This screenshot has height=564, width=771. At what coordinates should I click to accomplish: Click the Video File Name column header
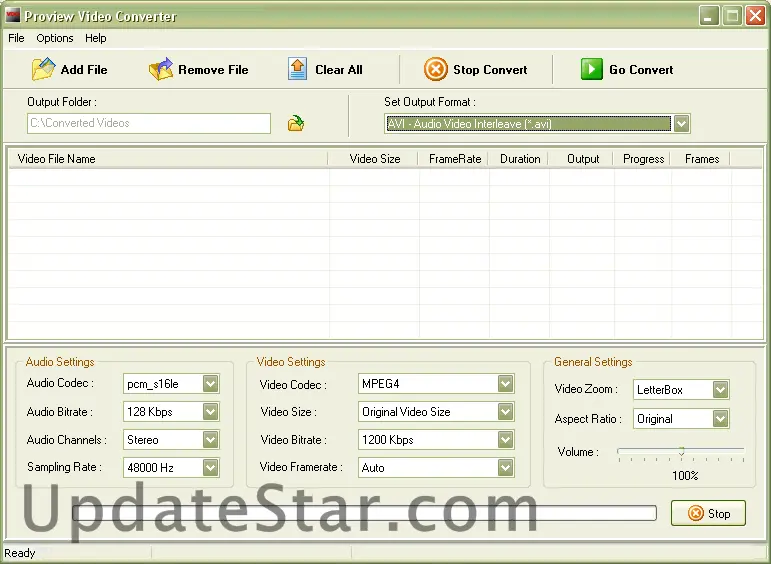point(57,159)
